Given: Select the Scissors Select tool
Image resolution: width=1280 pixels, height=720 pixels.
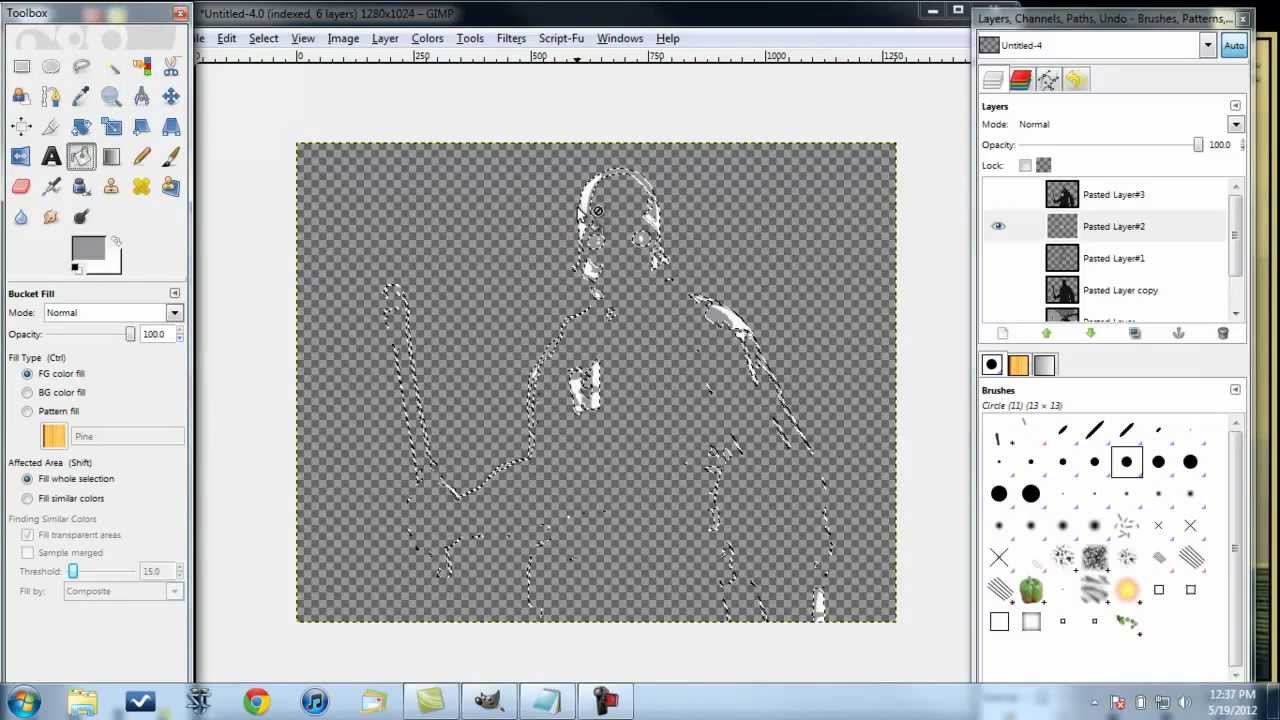Looking at the screenshot, I should [171, 67].
